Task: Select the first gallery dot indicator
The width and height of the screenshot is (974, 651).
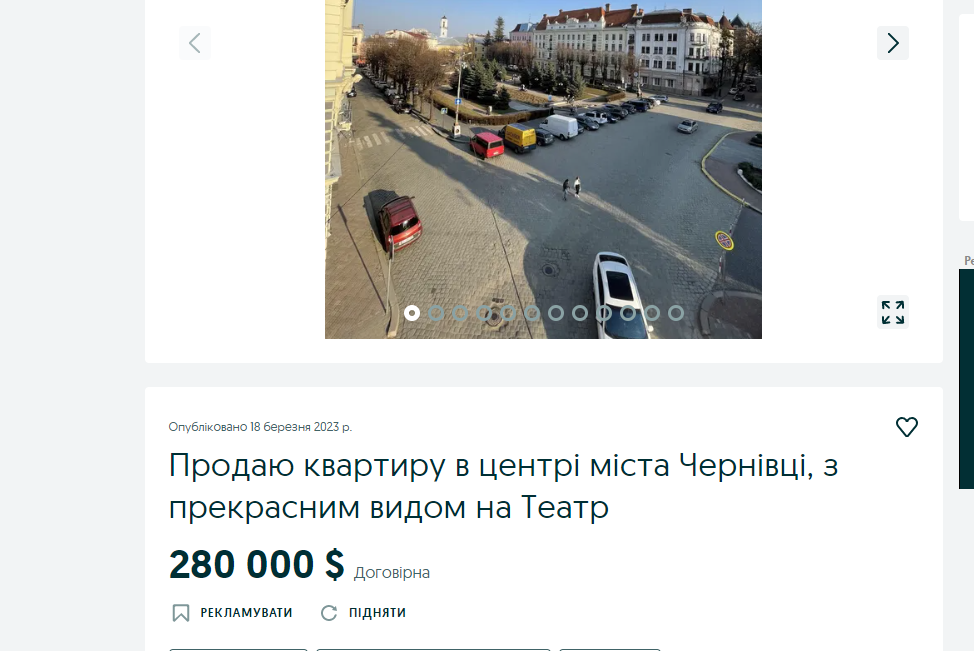Action: [412, 313]
